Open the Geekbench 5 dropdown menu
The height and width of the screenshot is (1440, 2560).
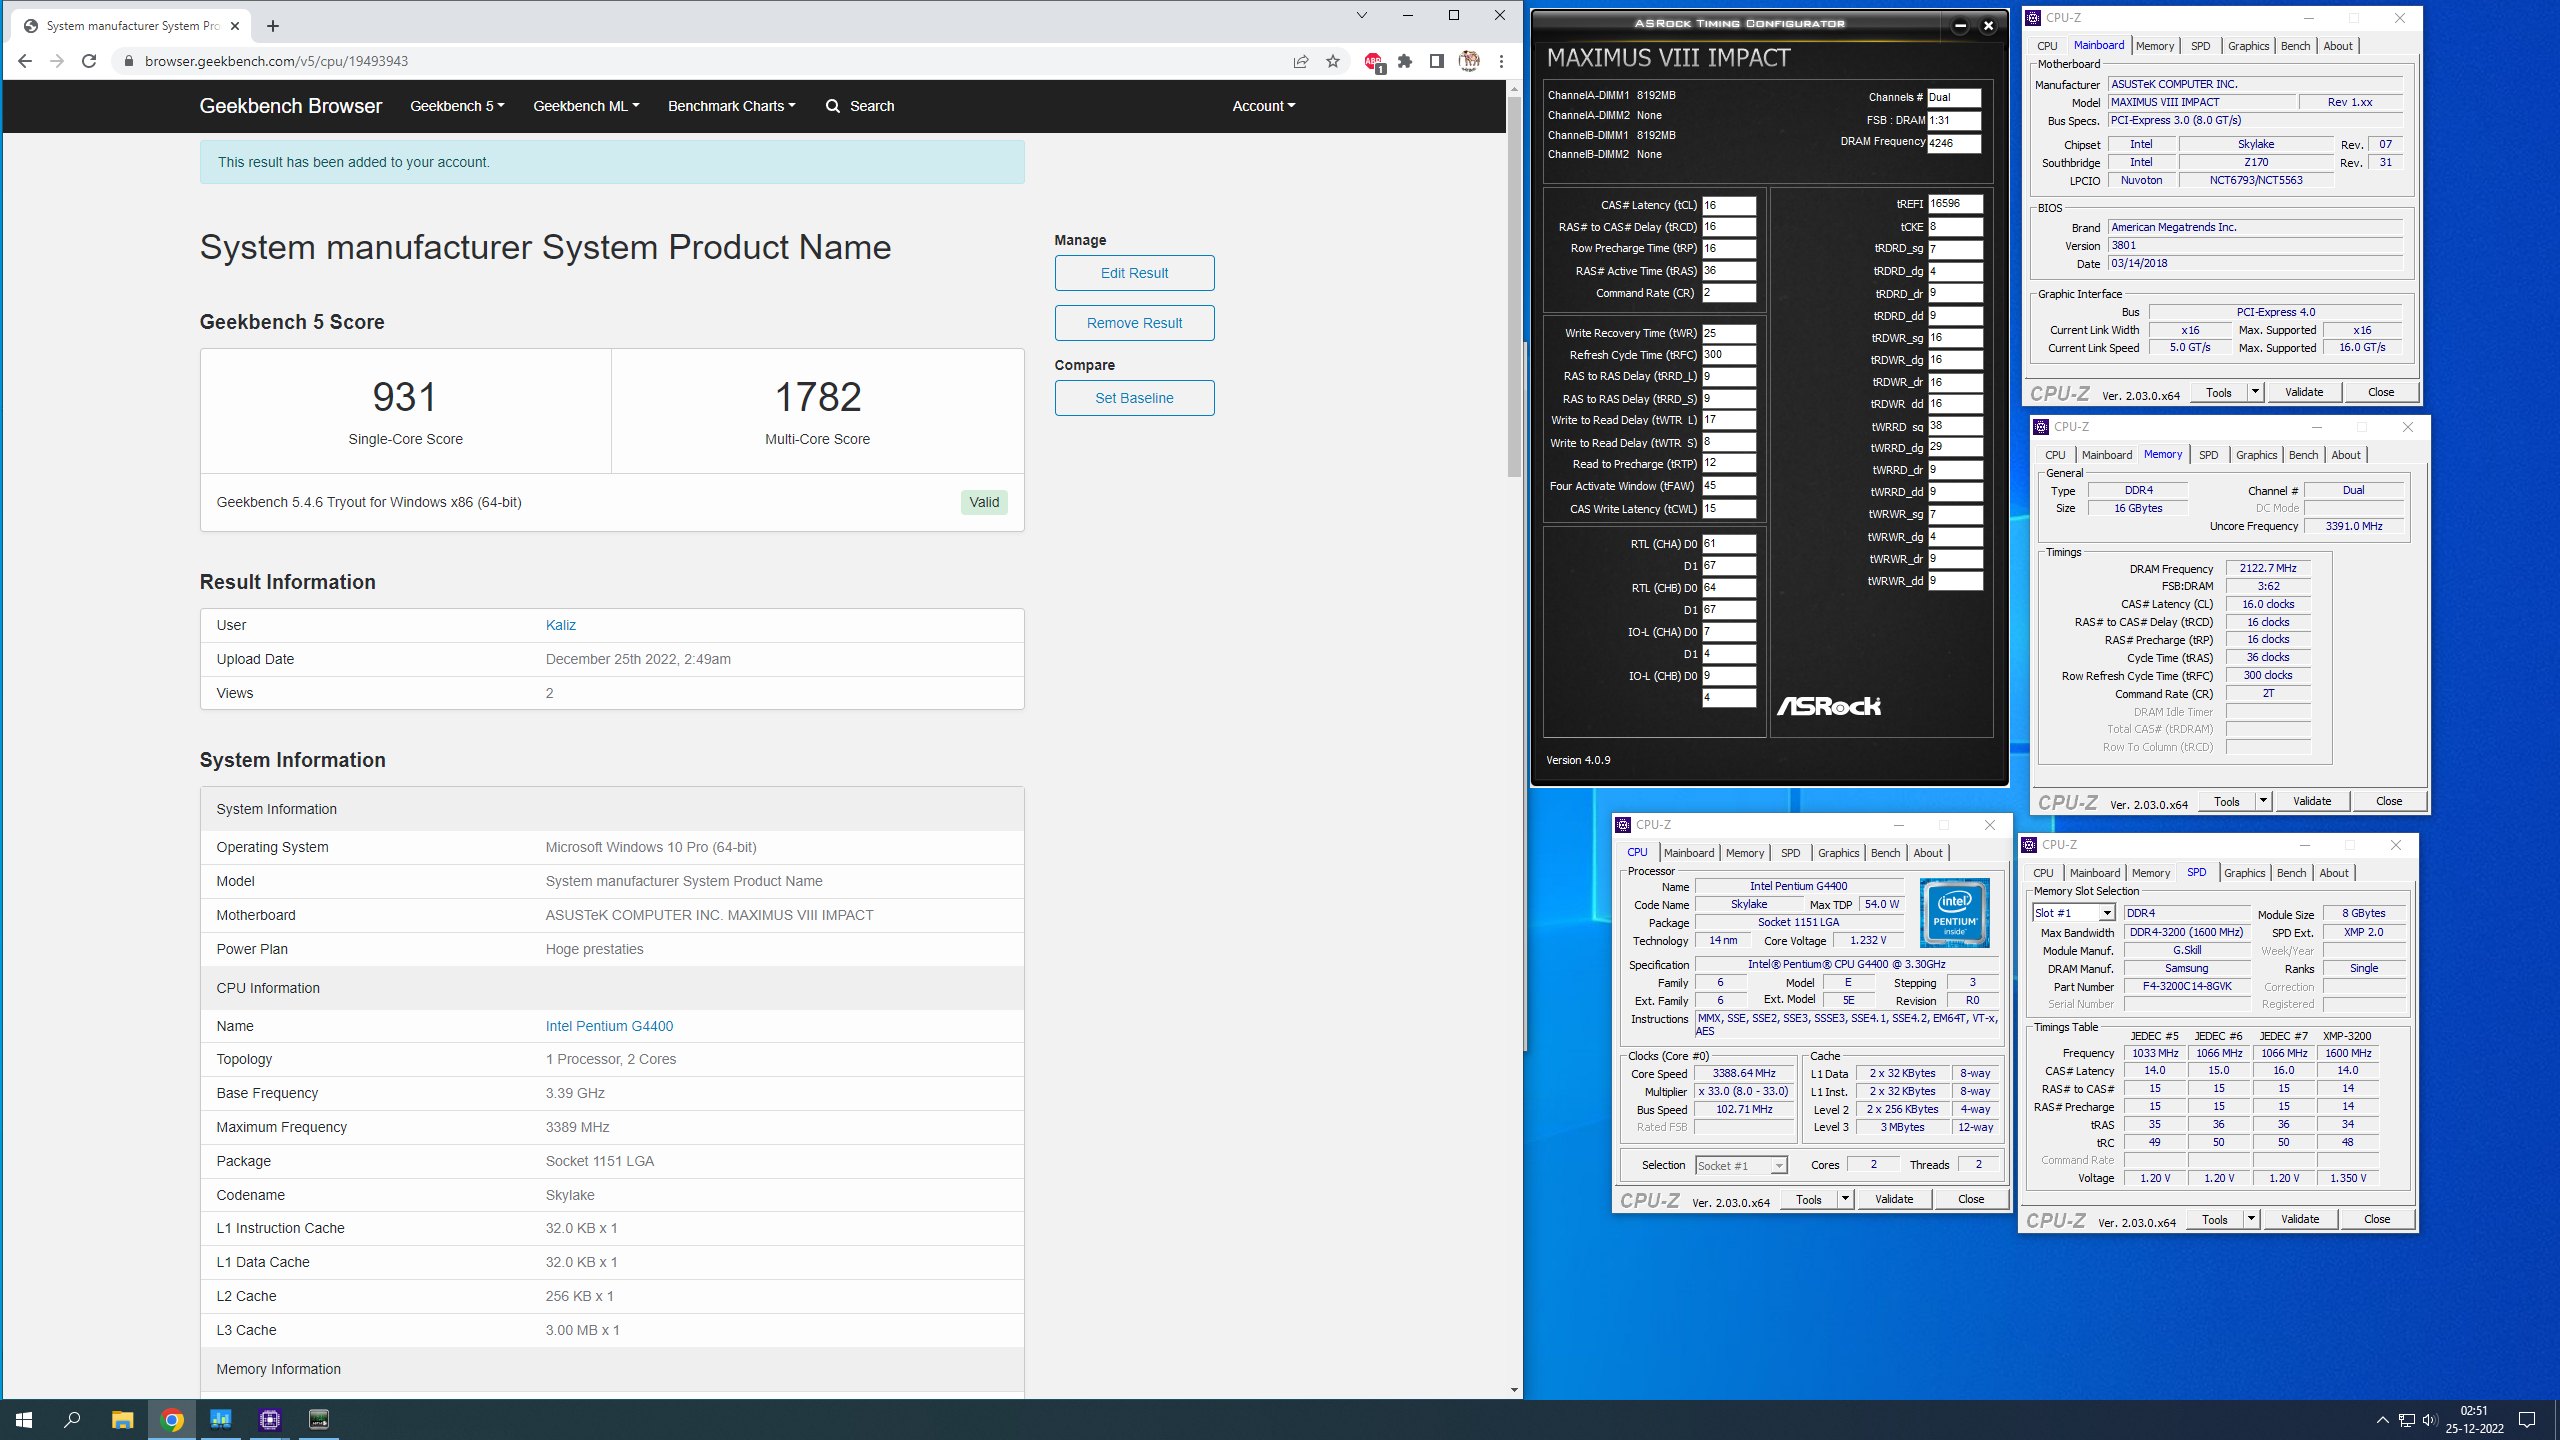457,106
